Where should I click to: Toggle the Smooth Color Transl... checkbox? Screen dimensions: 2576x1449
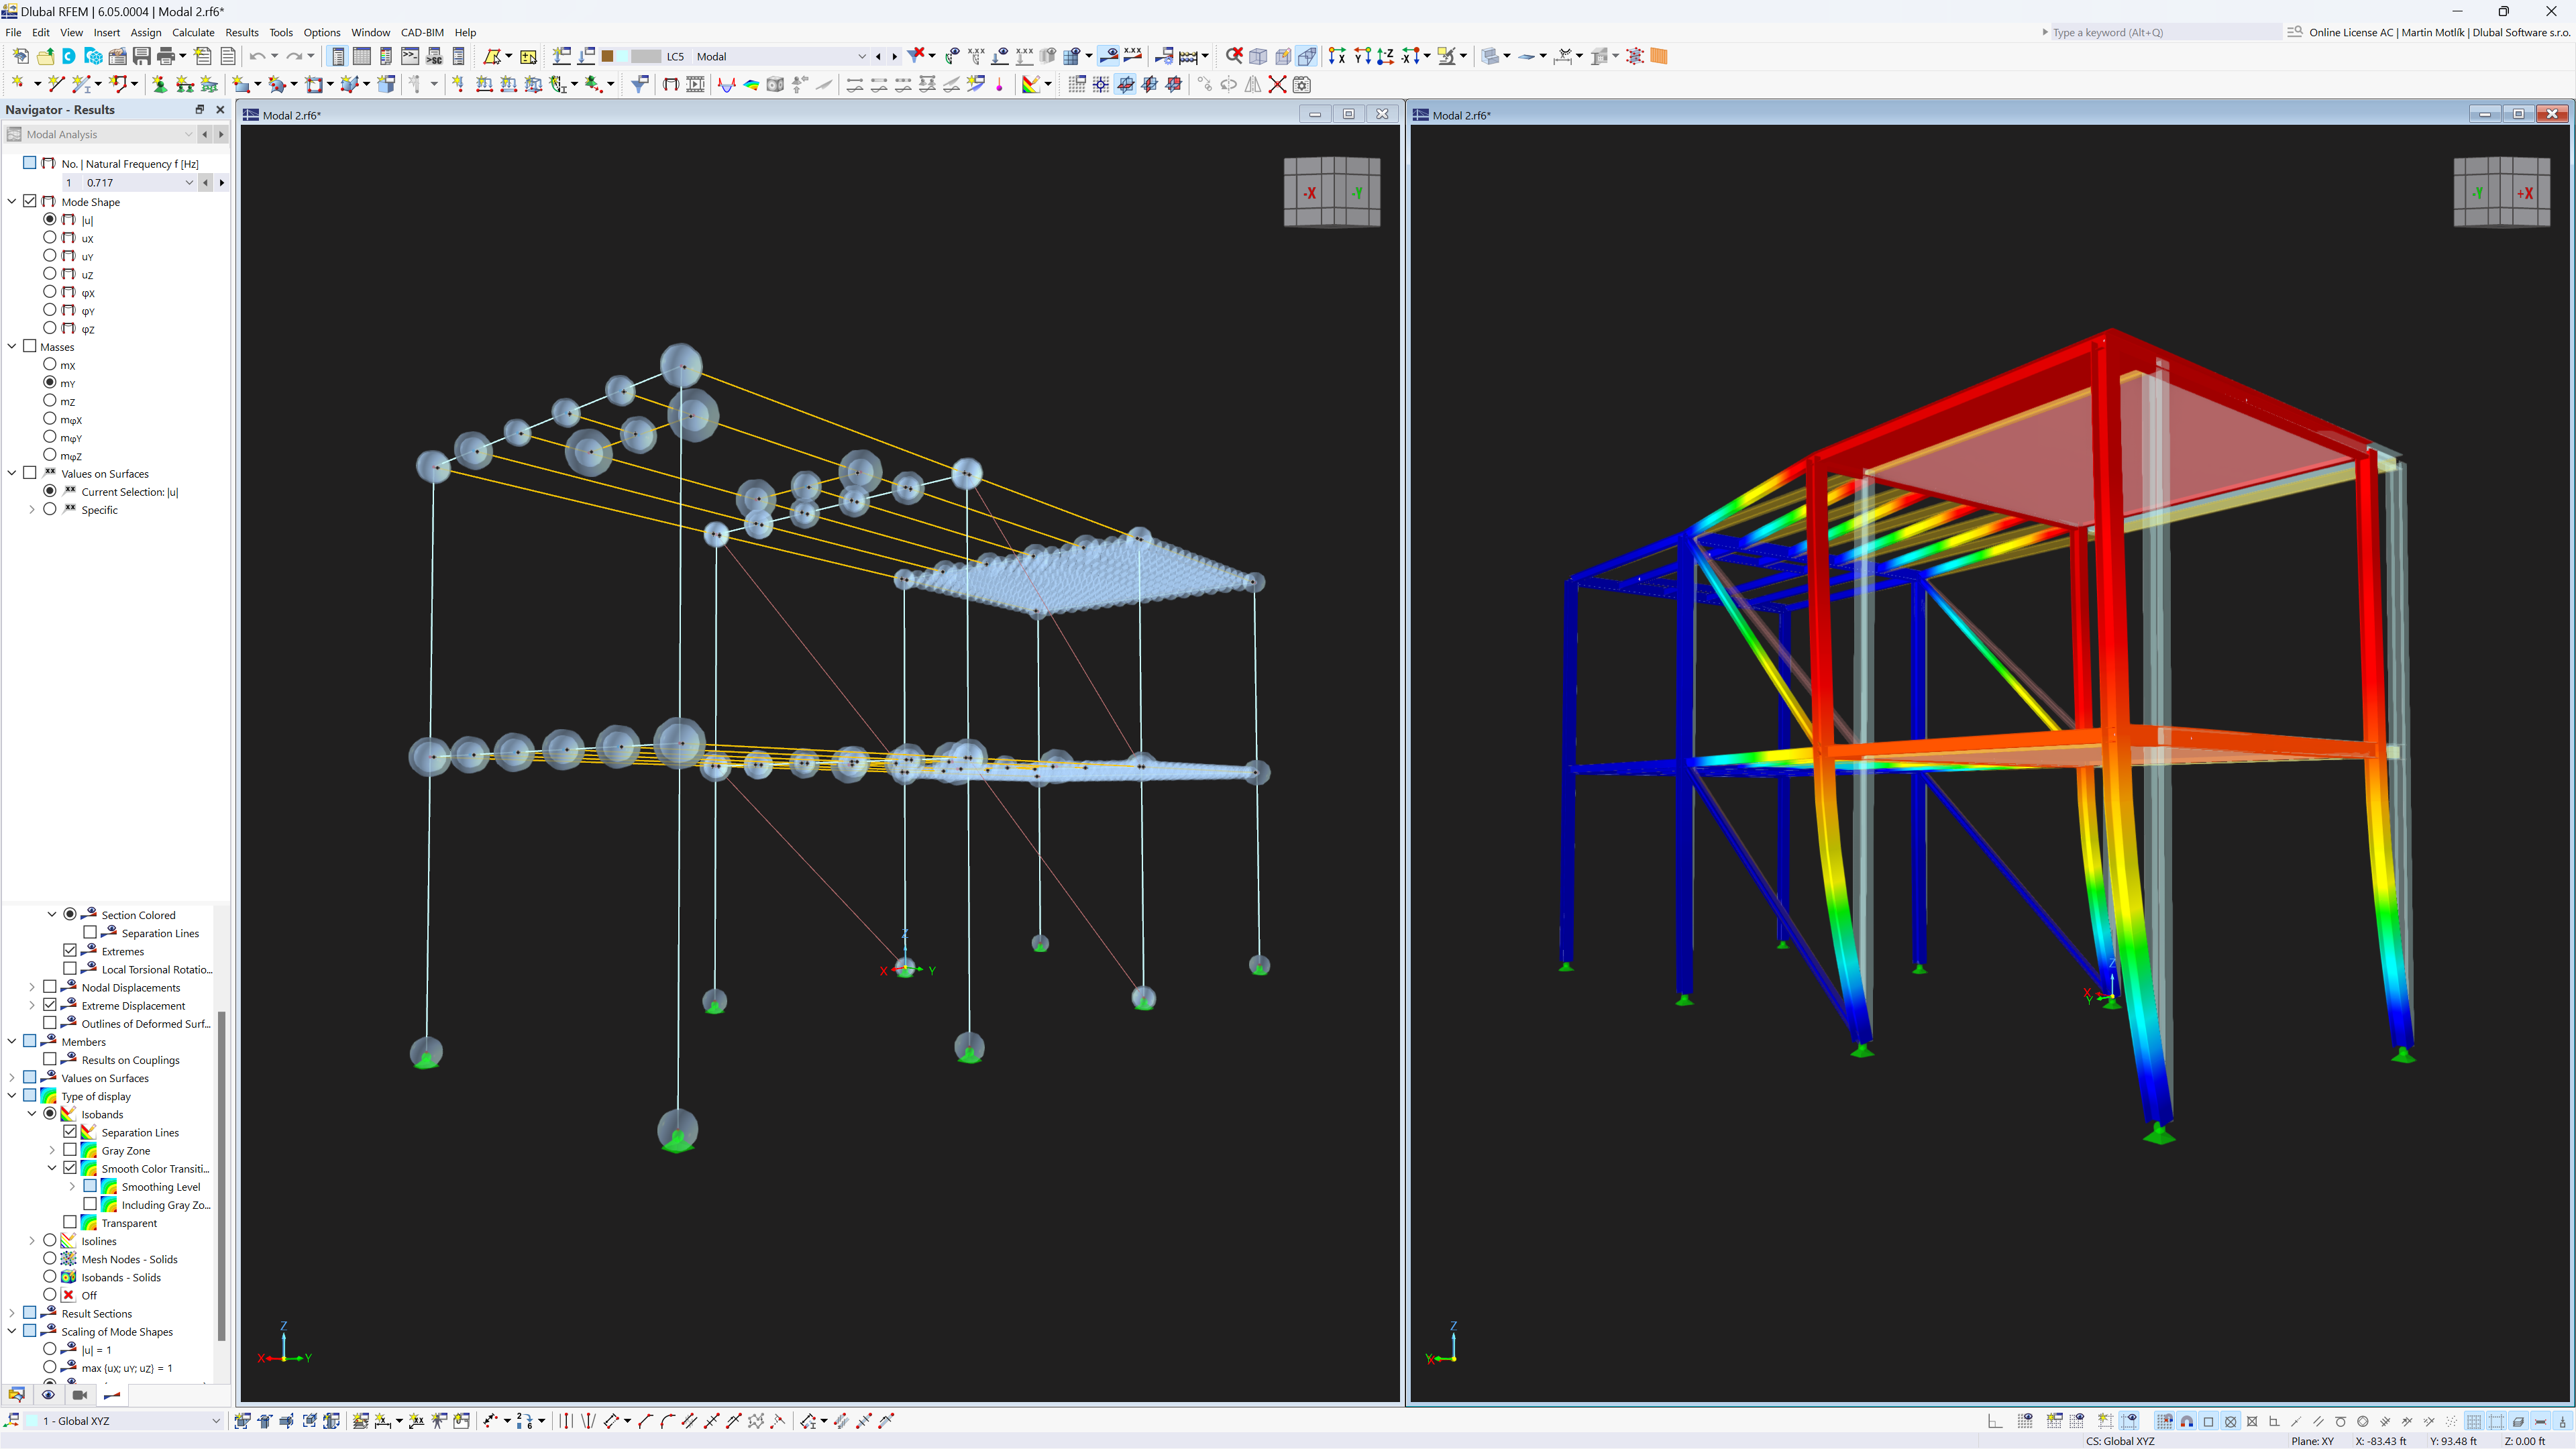tap(70, 1168)
